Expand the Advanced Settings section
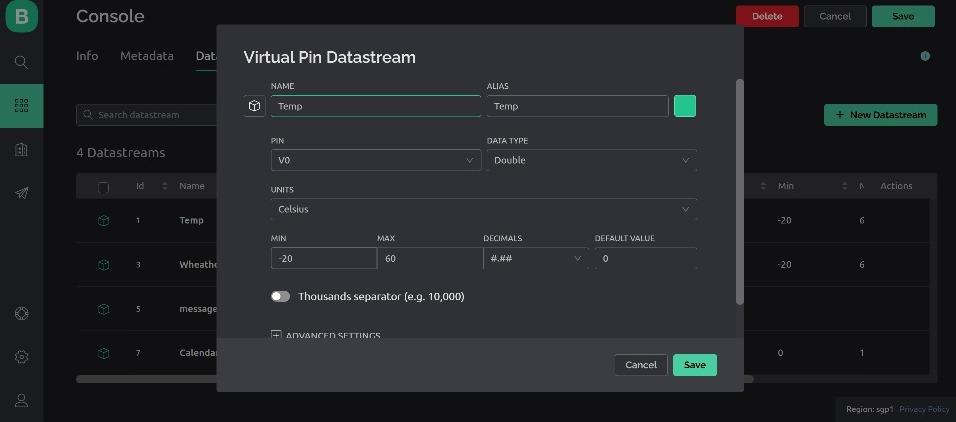 [326, 335]
